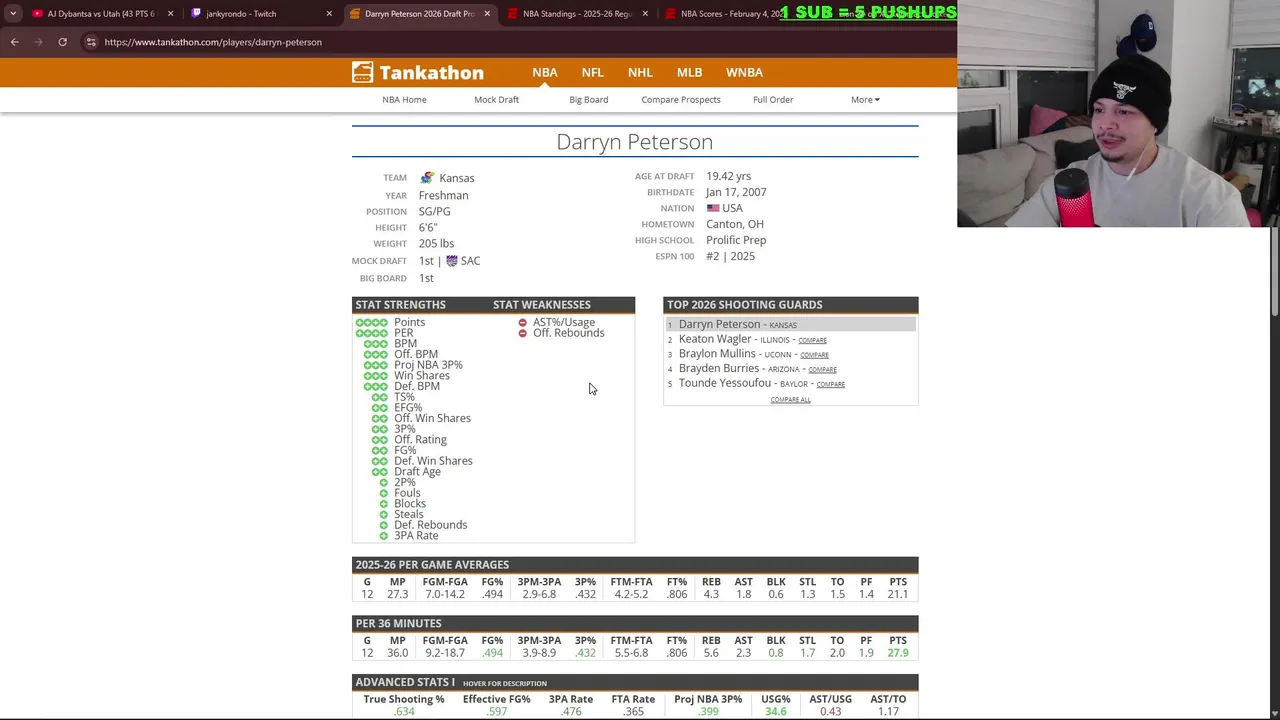Click the Tankathon logo icon
Viewport: 1280px width, 720px height.
pyautogui.click(x=363, y=72)
